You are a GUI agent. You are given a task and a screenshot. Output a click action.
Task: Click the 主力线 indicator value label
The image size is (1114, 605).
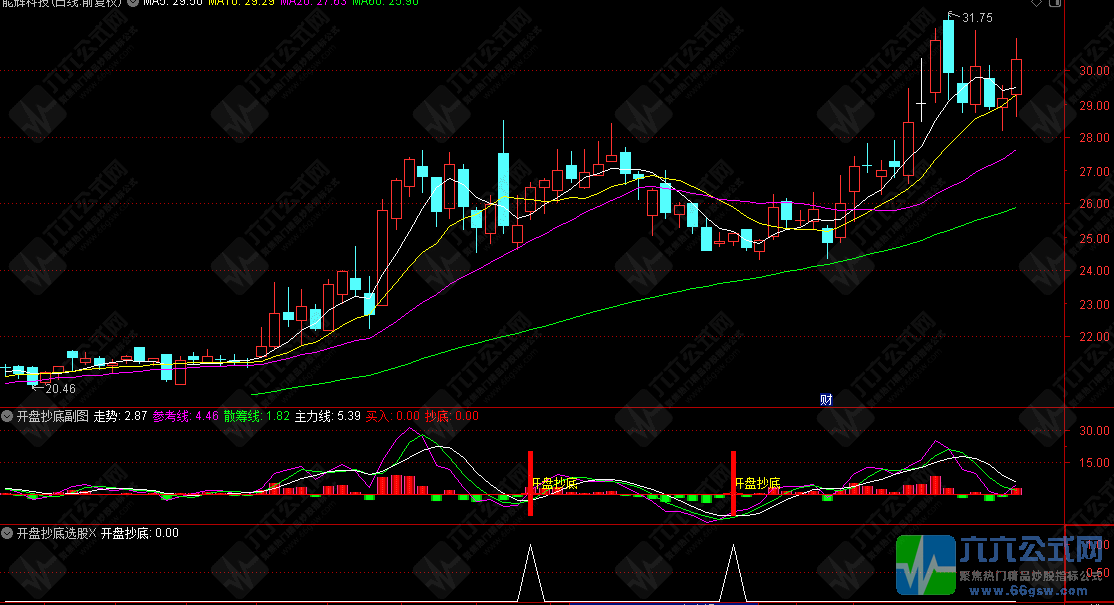click(328, 416)
